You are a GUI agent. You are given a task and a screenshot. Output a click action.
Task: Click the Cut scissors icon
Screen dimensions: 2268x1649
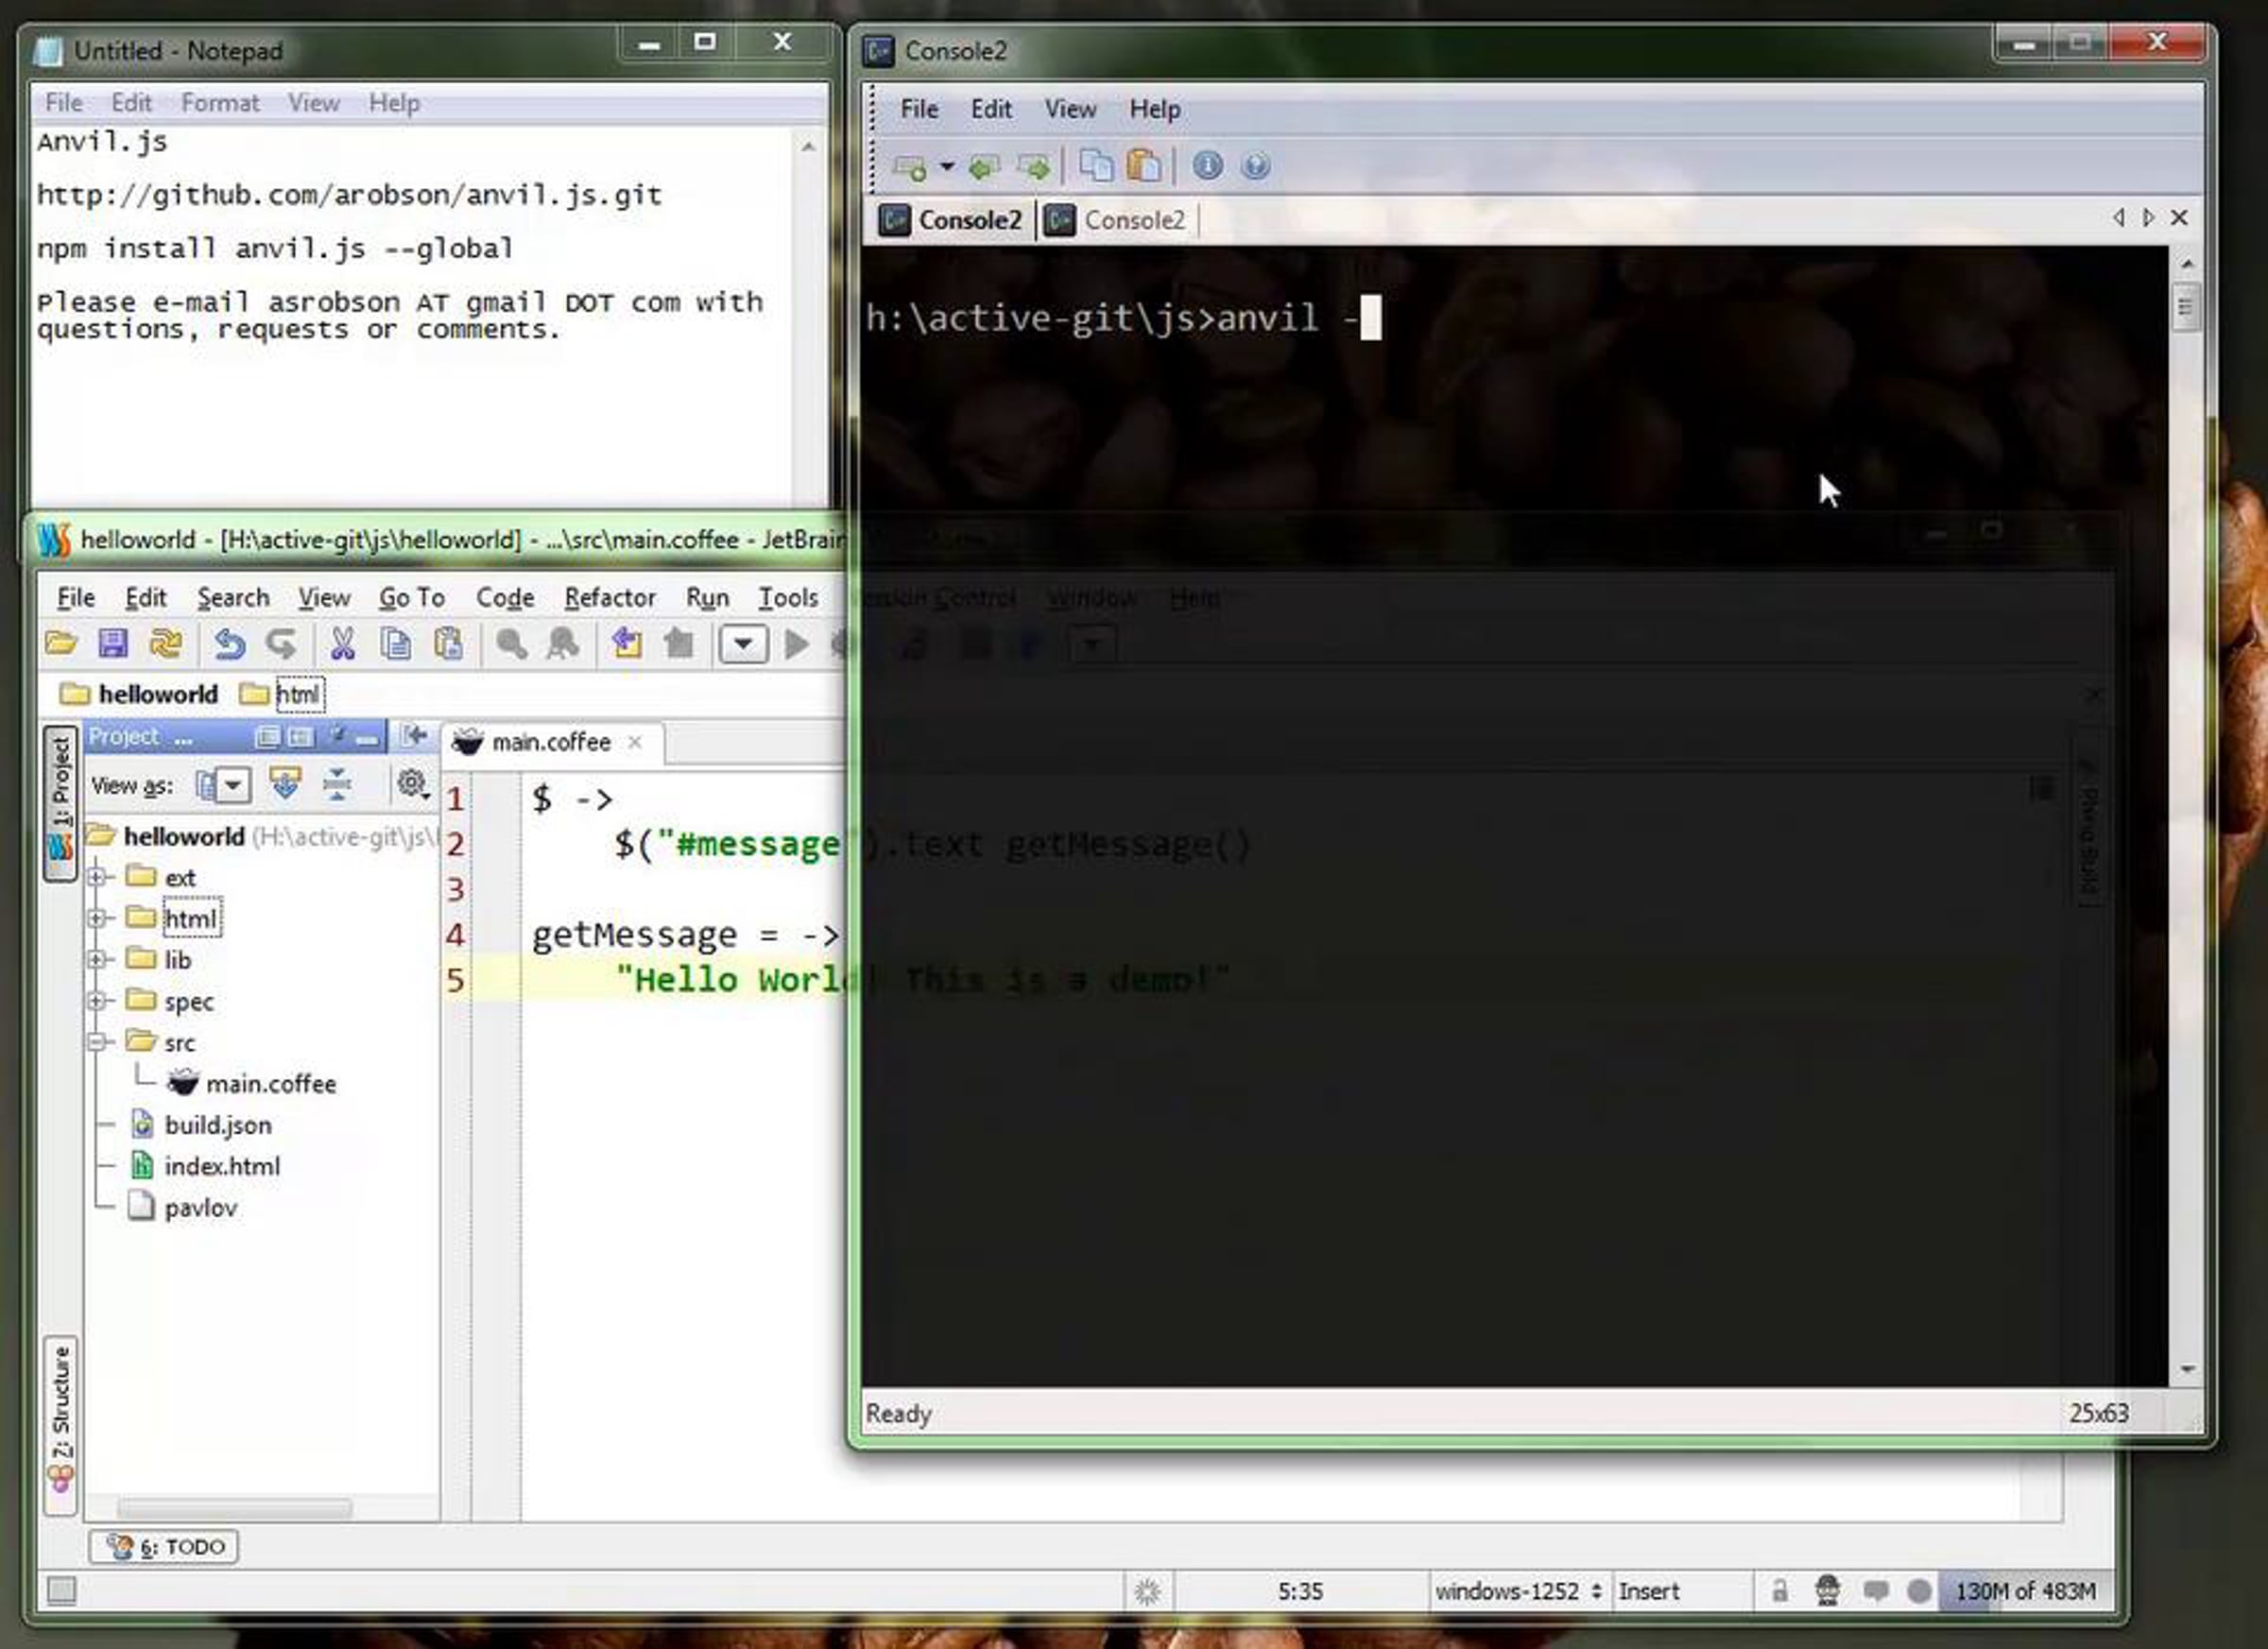tap(342, 644)
